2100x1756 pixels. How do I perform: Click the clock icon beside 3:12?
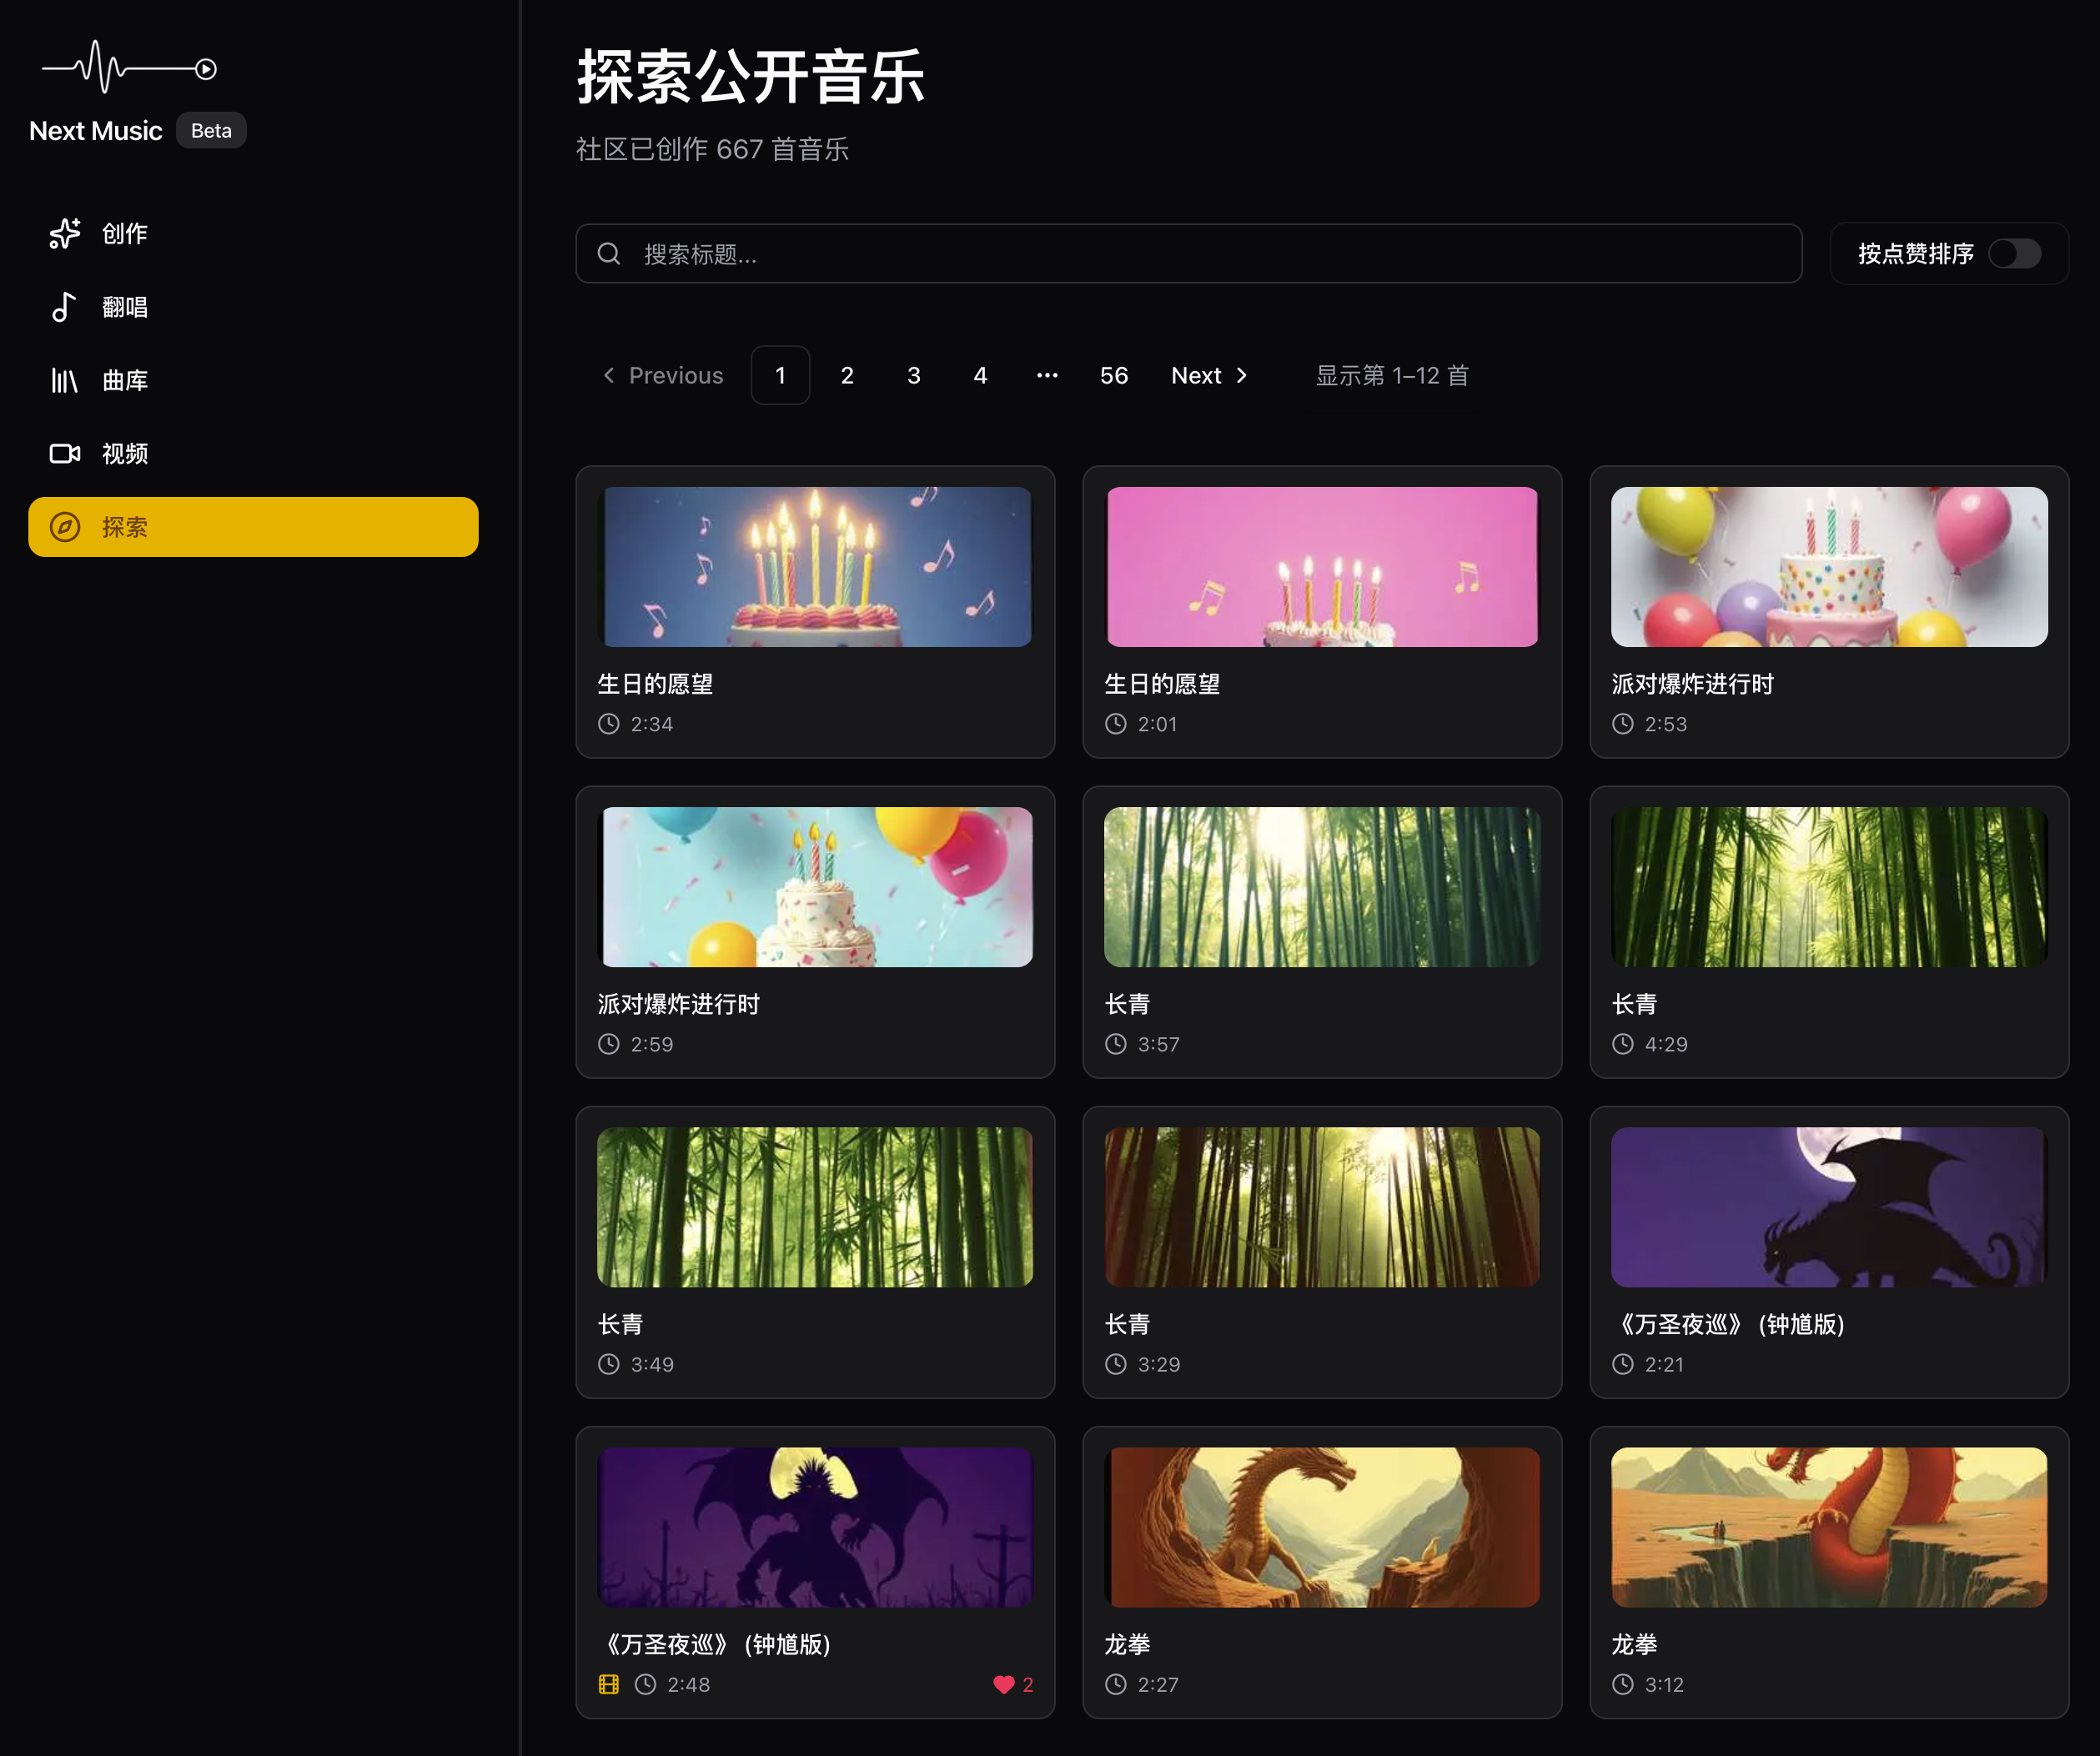pyautogui.click(x=1623, y=1685)
